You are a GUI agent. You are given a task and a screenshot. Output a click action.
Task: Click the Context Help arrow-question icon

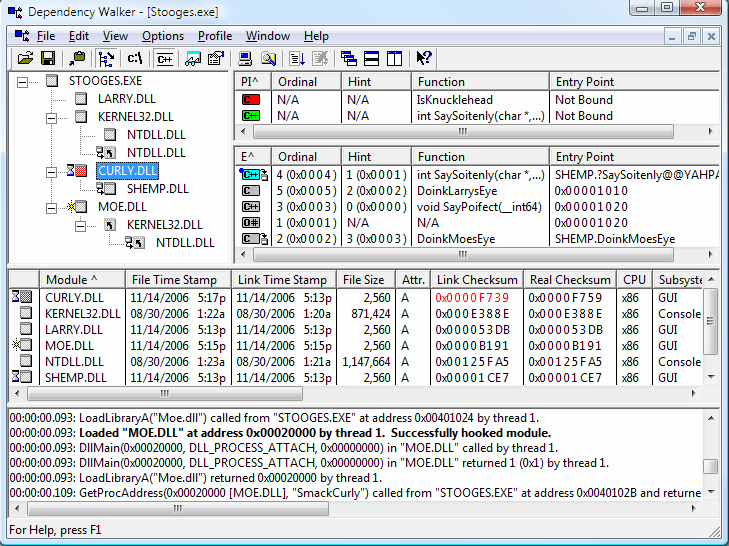tap(424, 59)
